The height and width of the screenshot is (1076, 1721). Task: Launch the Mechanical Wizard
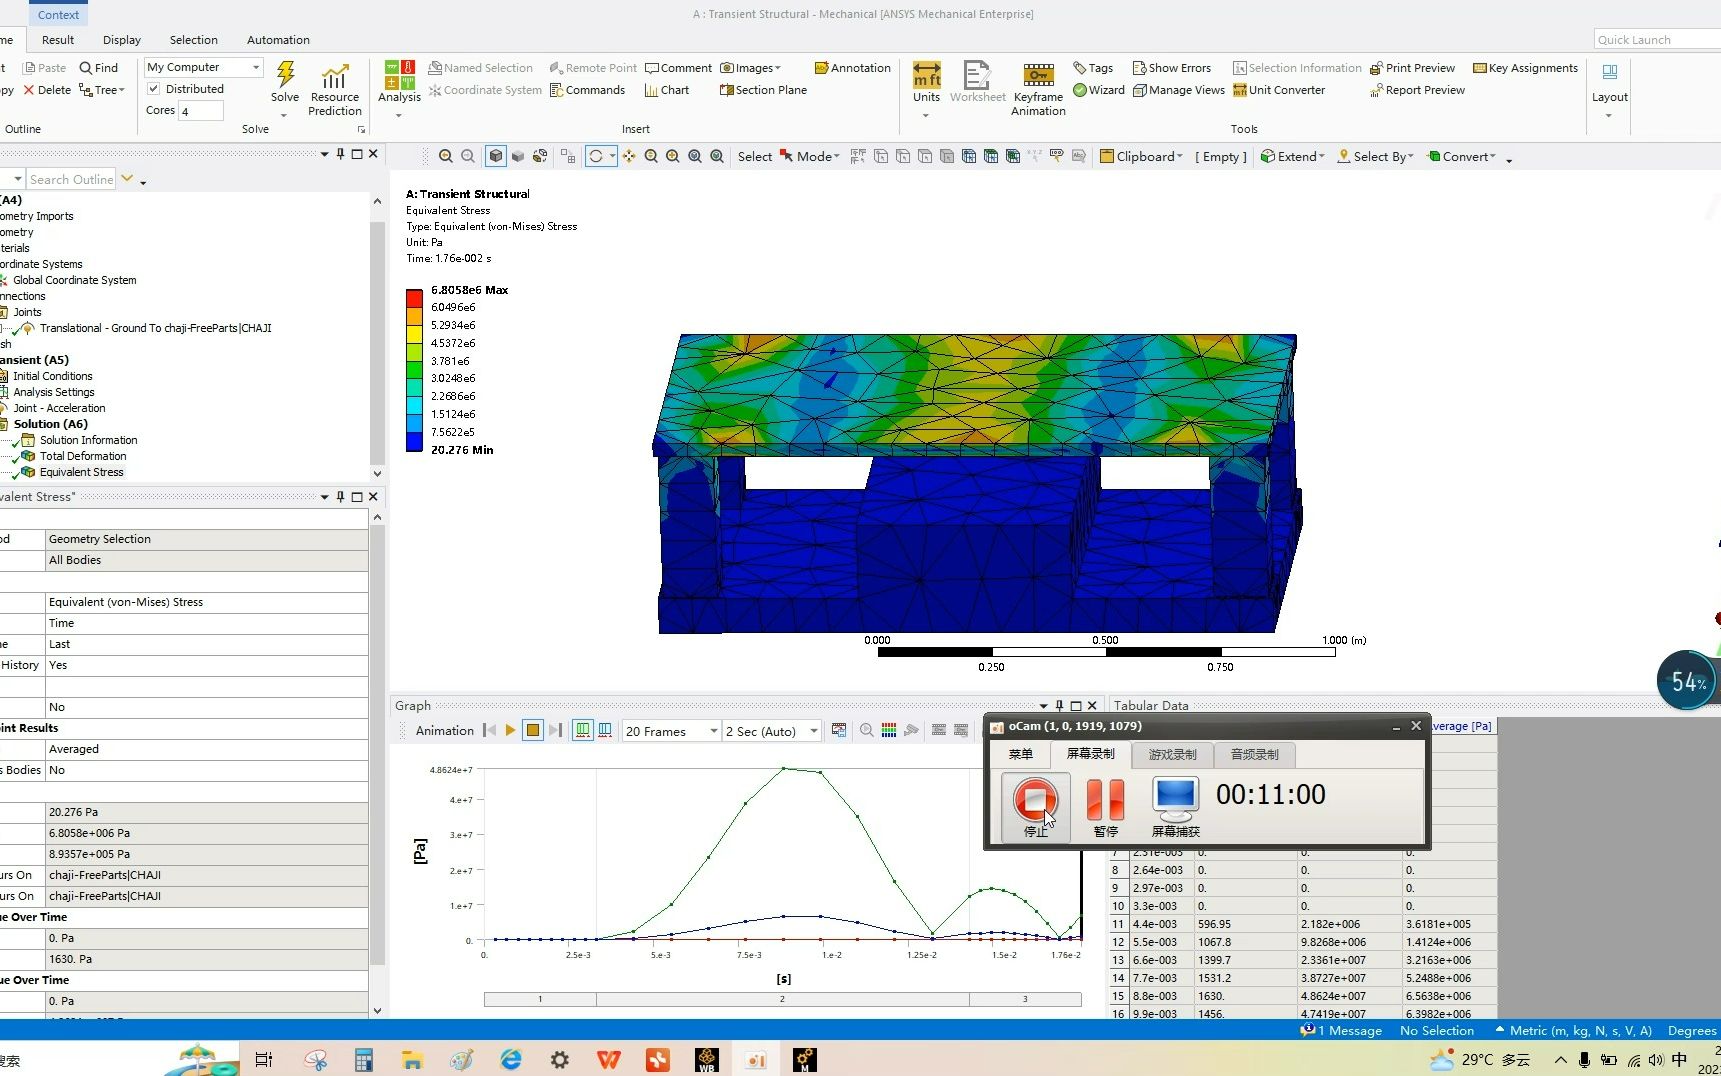(1100, 90)
